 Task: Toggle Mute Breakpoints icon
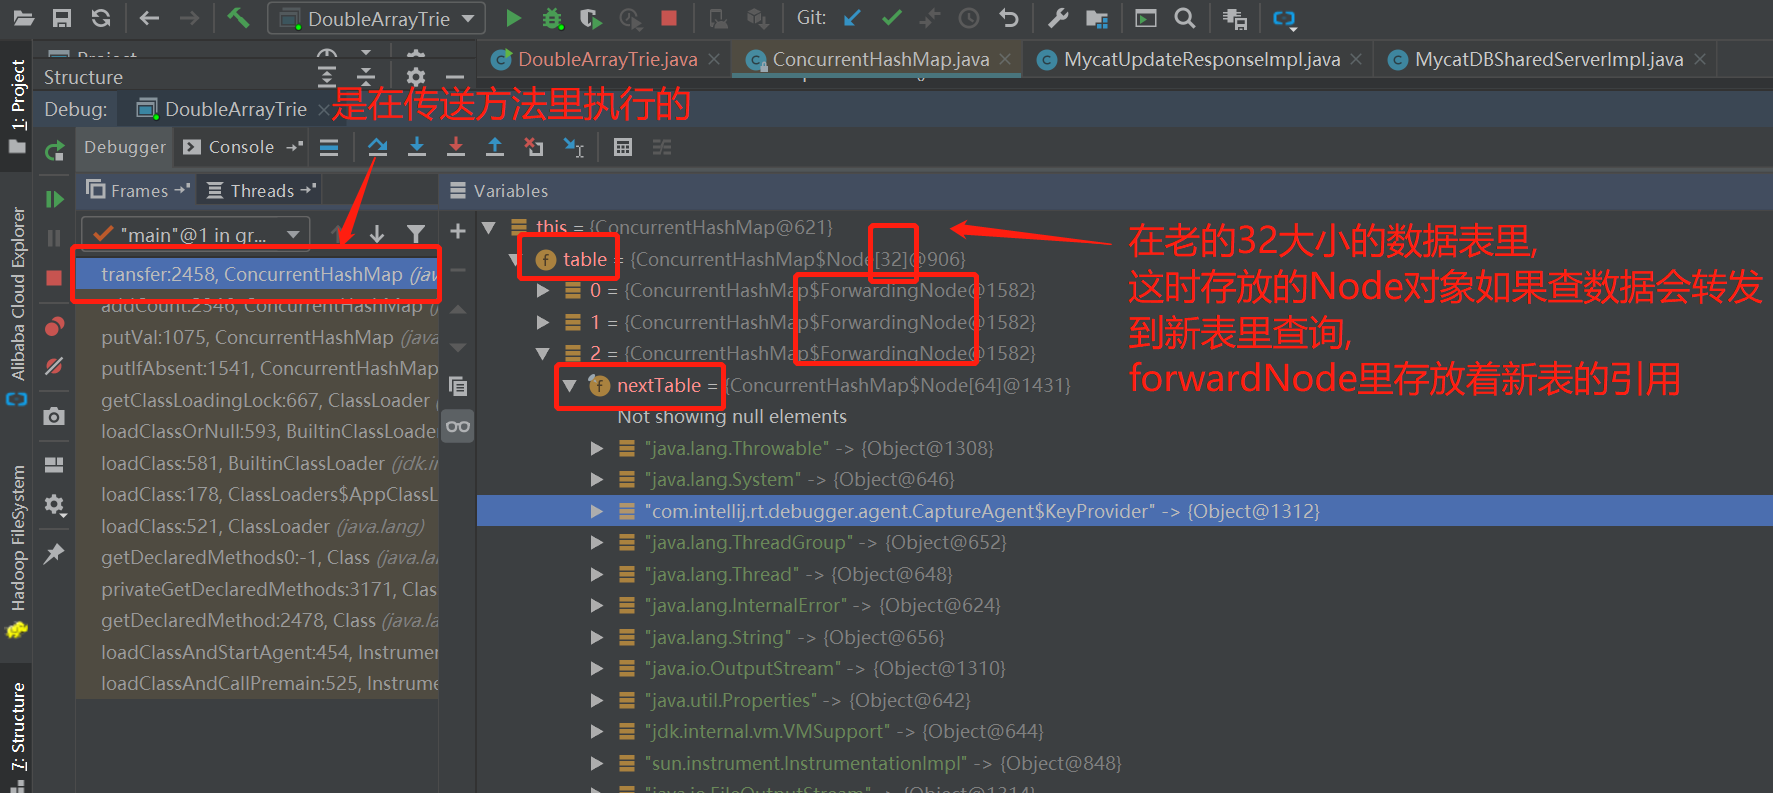54,367
